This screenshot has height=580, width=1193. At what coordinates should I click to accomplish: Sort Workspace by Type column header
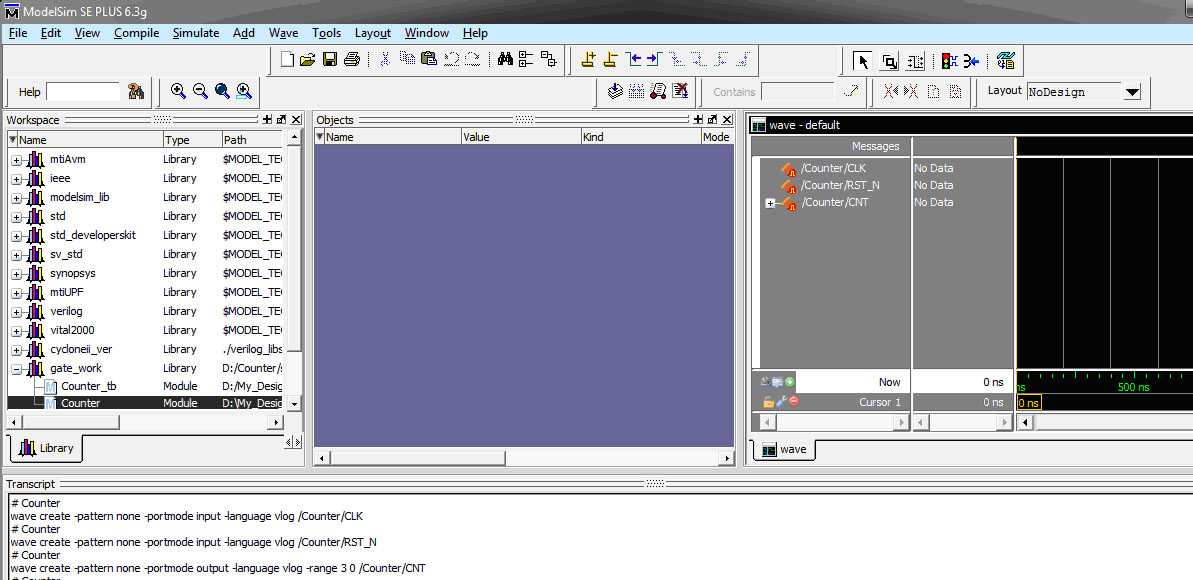click(x=192, y=140)
